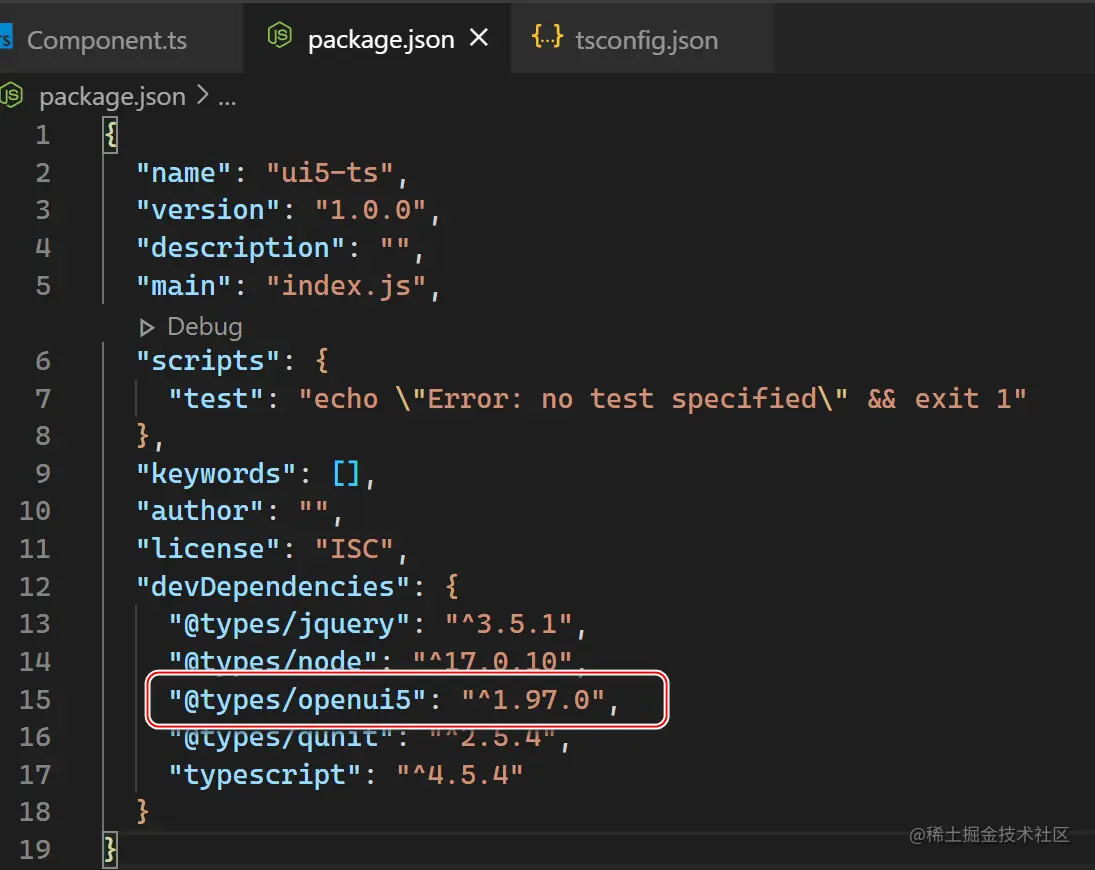Click the "keywords" key
The image size is (1095, 870).
click(x=216, y=474)
